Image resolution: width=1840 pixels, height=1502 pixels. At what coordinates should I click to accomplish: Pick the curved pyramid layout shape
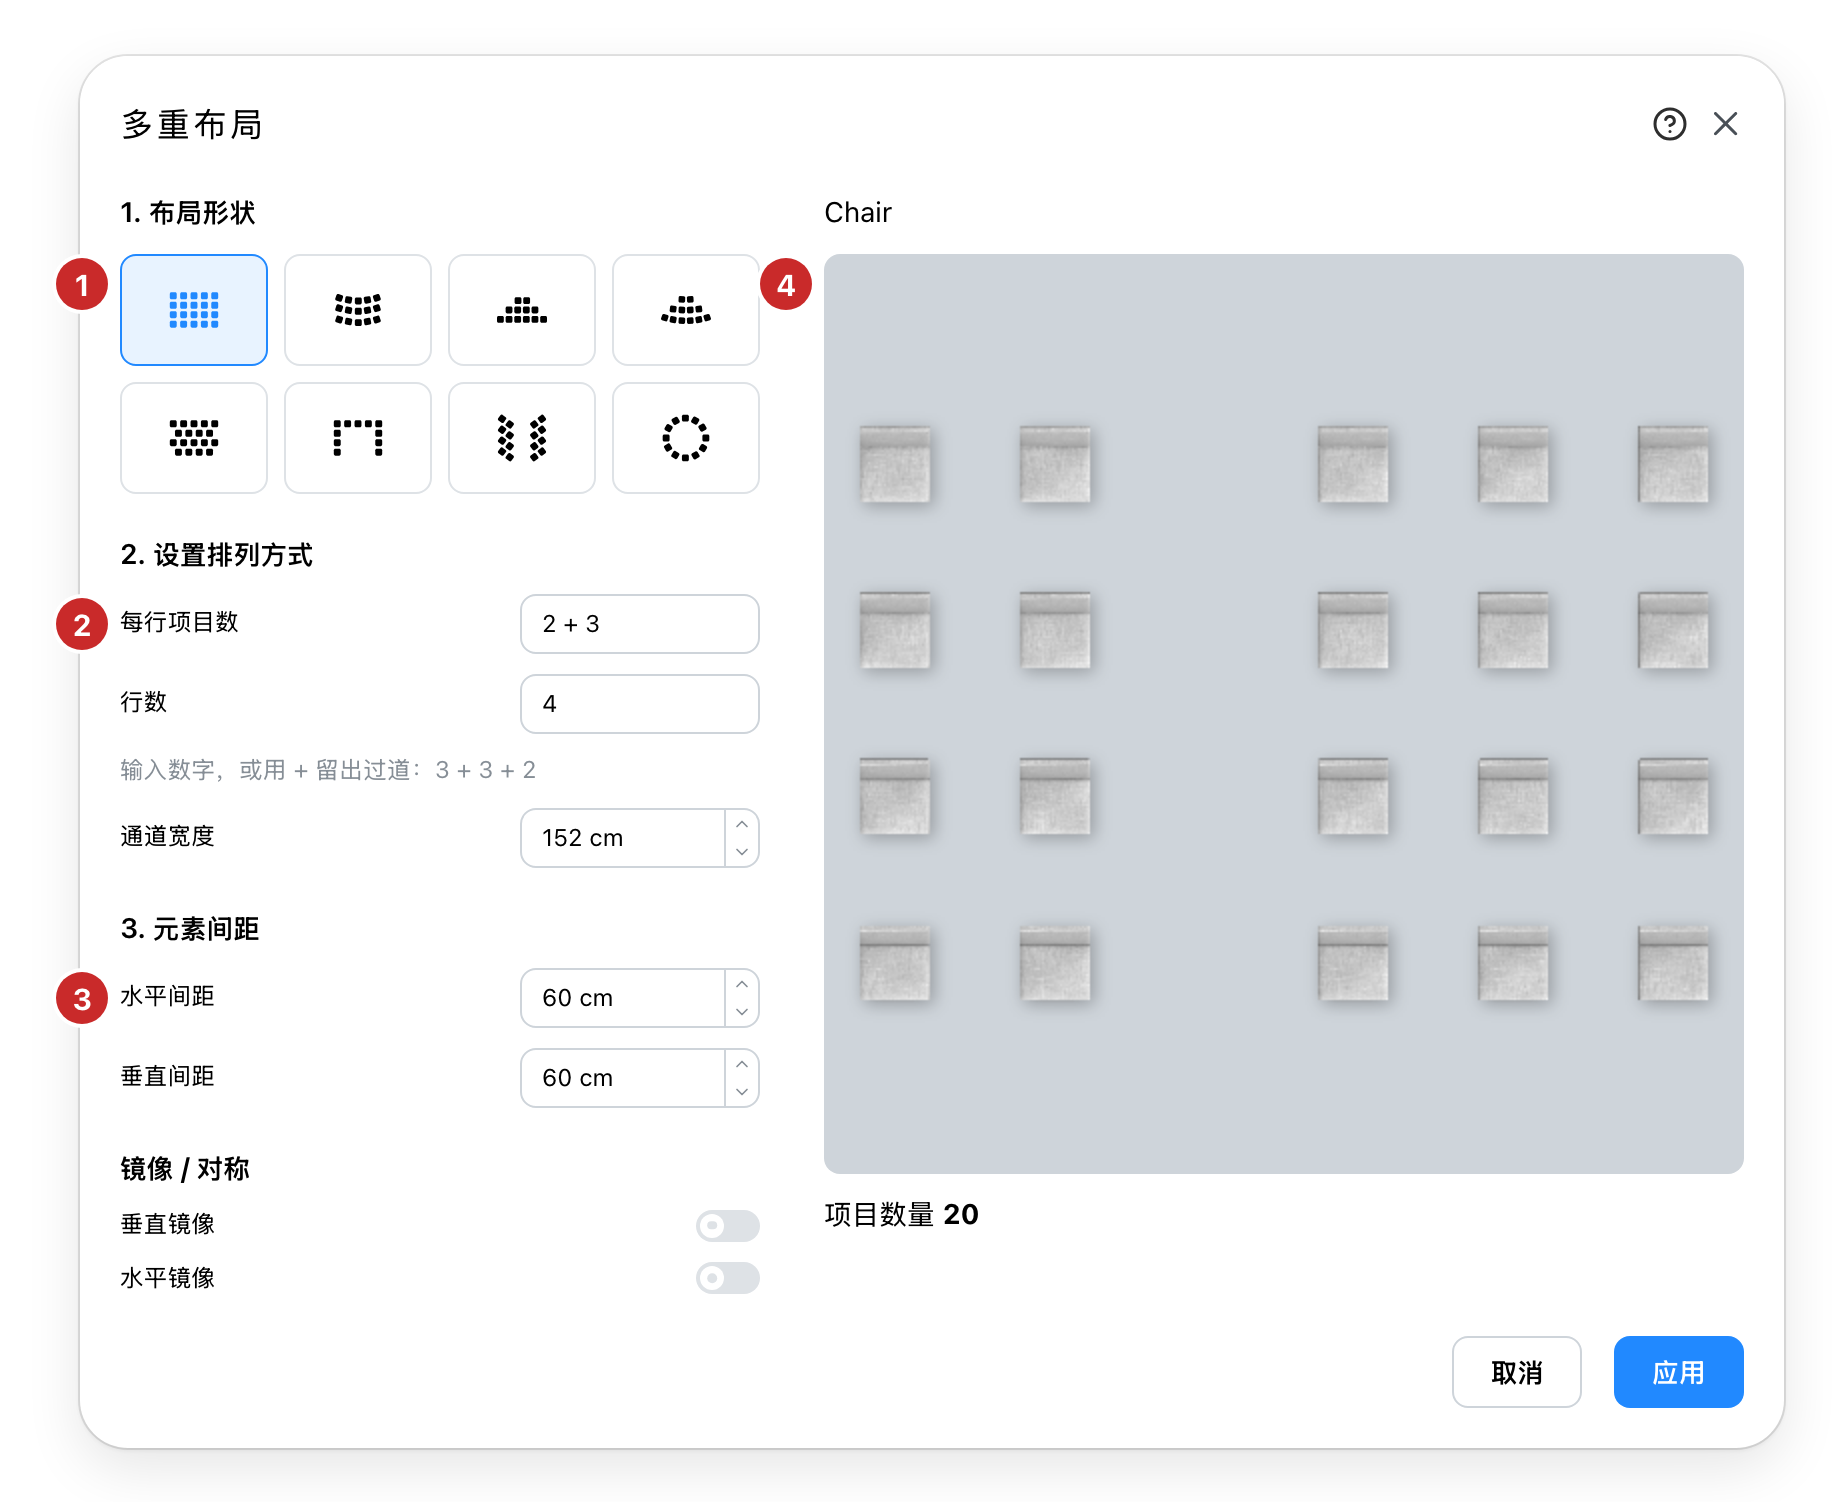point(686,310)
